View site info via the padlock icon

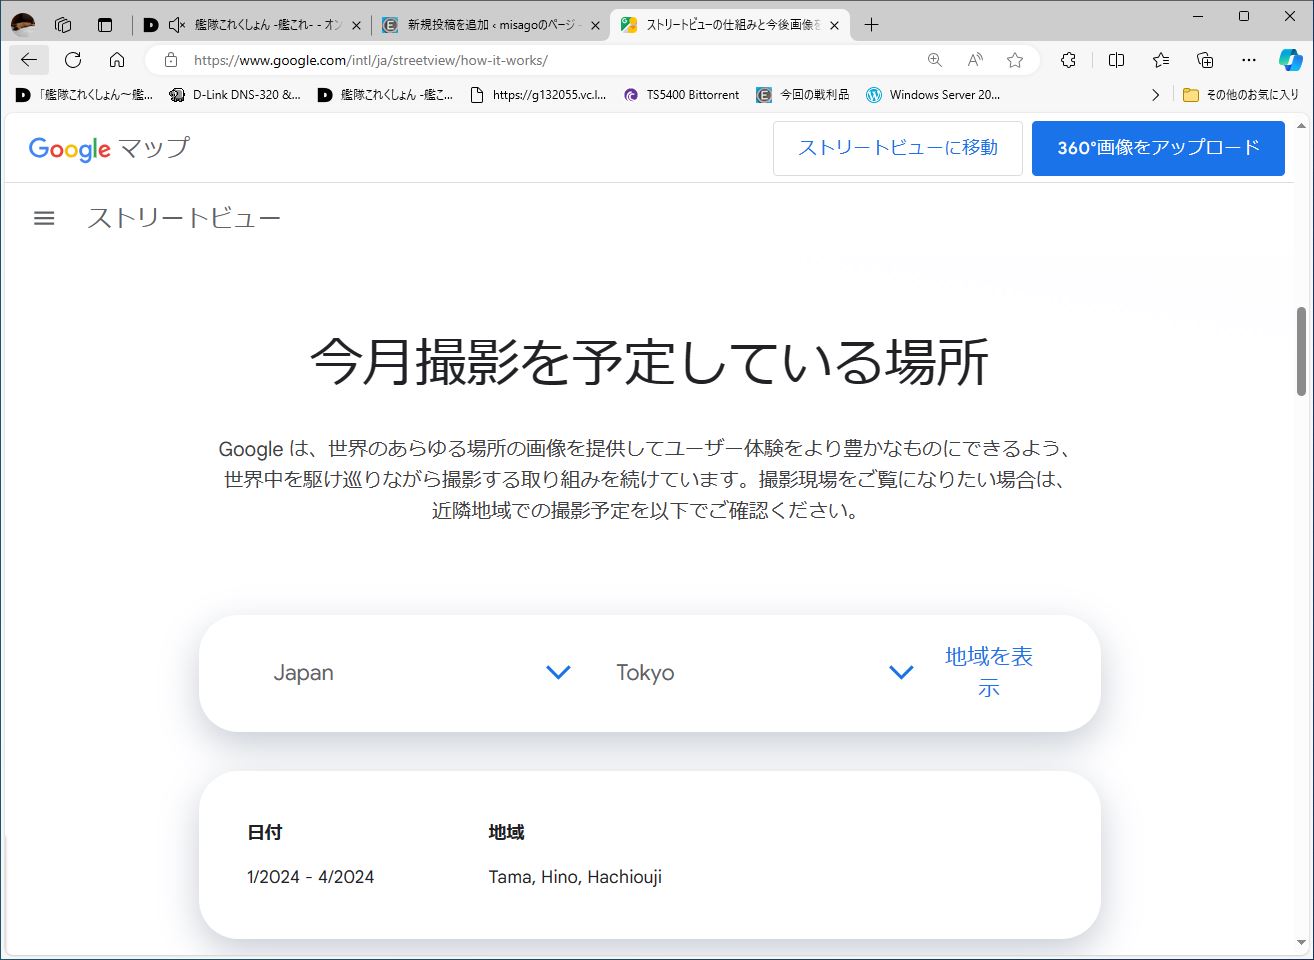click(171, 60)
